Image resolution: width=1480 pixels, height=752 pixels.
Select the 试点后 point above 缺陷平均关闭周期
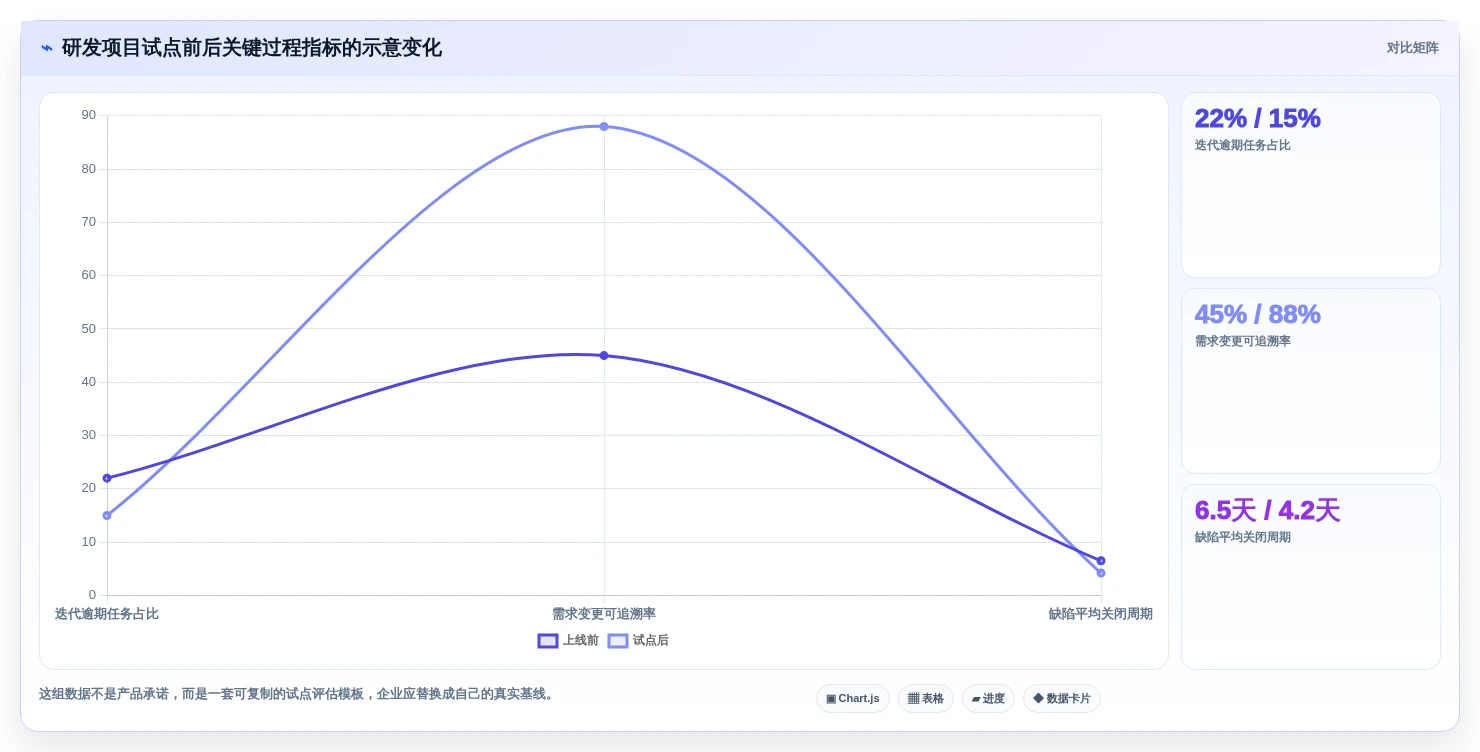pyautogui.click(x=1101, y=573)
